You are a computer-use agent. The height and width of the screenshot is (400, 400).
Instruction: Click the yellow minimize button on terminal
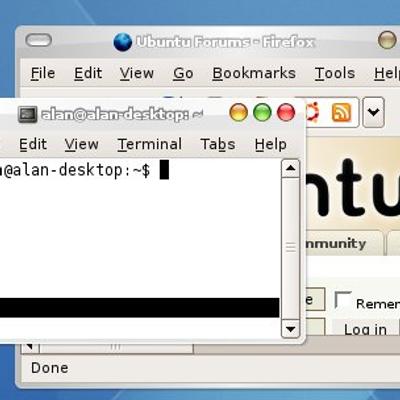click(238, 112)
